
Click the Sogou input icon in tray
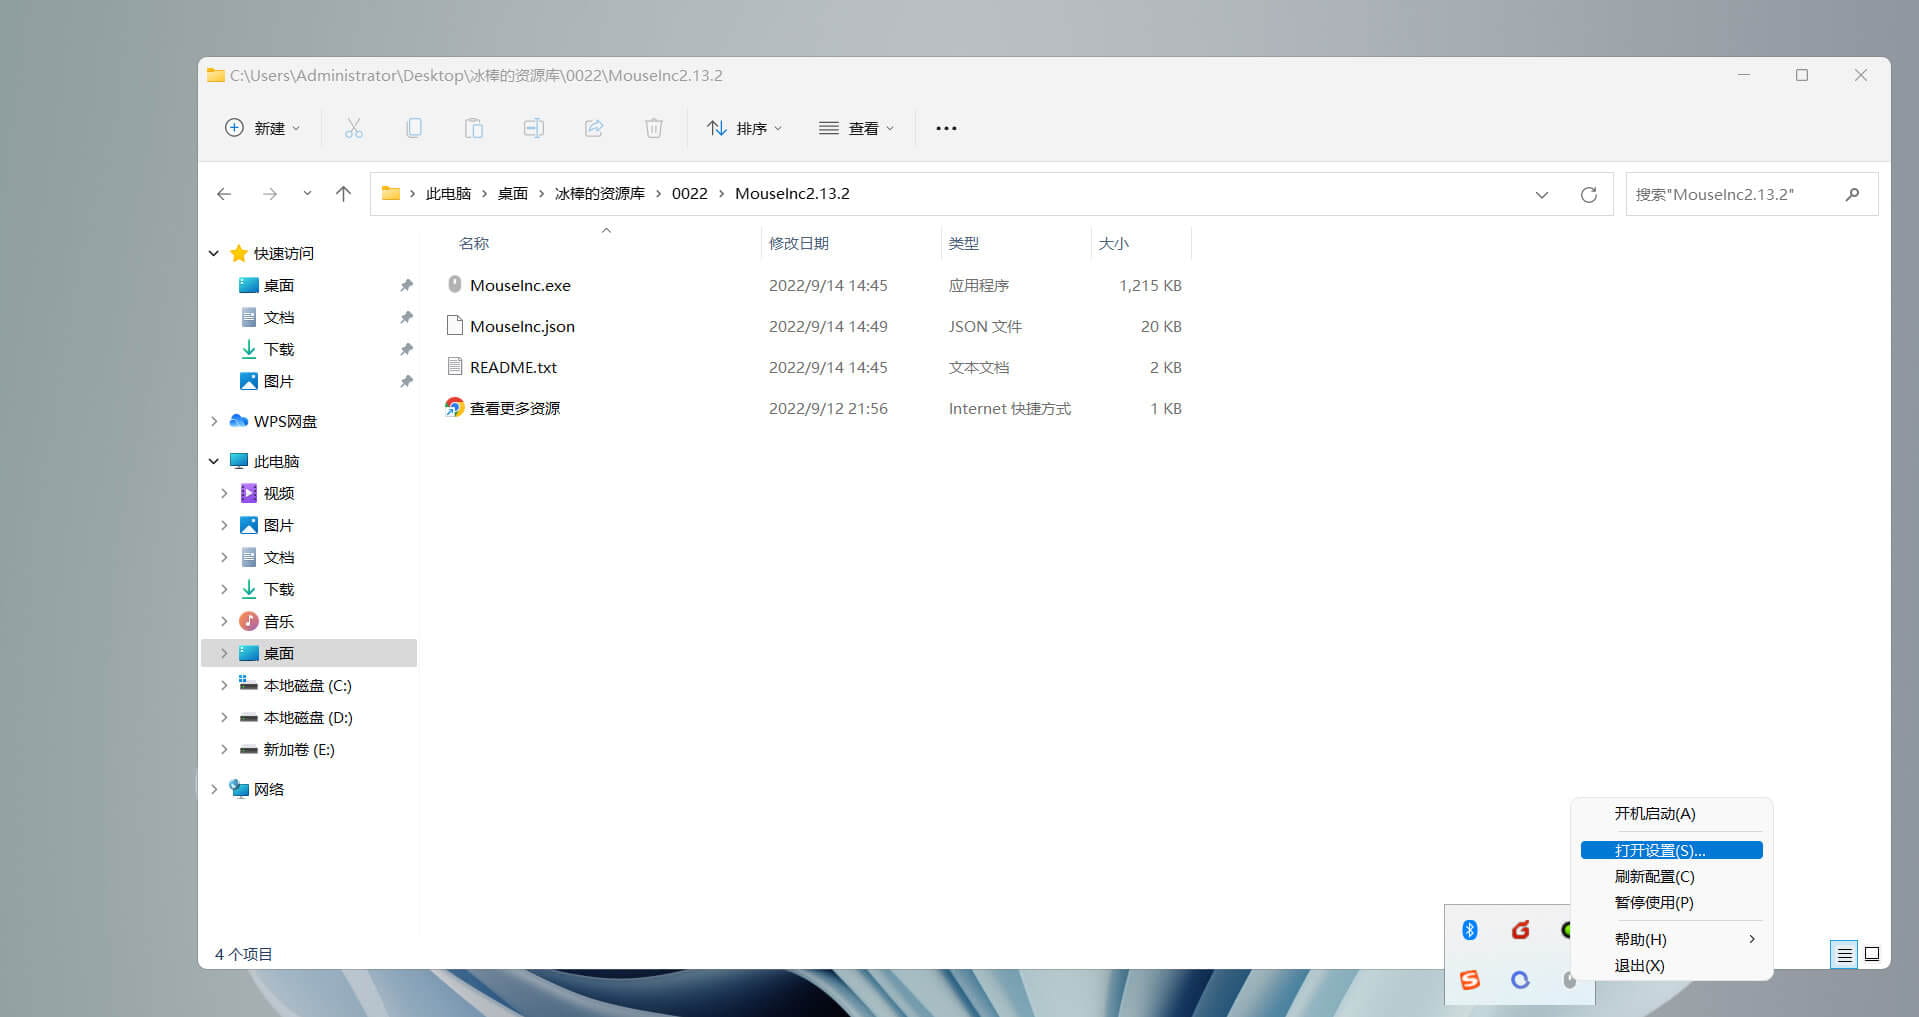tap(1470, 980)
